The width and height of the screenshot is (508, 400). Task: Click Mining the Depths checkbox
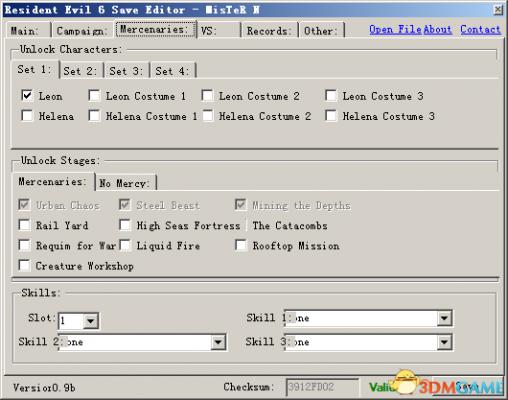coord(241,205)
